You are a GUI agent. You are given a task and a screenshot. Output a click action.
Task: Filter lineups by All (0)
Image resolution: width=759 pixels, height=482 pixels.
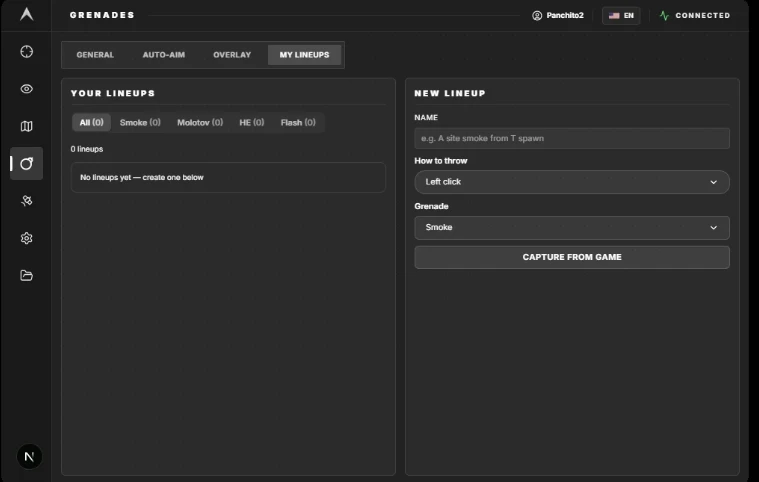91,122
